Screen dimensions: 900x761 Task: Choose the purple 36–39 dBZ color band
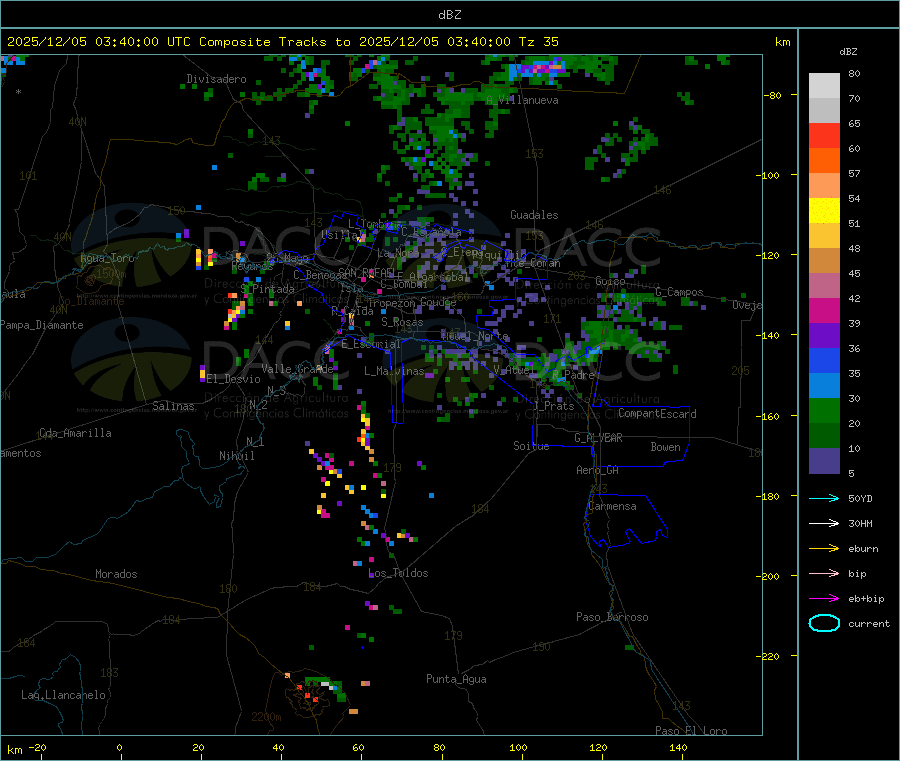(x=824, y=336)
